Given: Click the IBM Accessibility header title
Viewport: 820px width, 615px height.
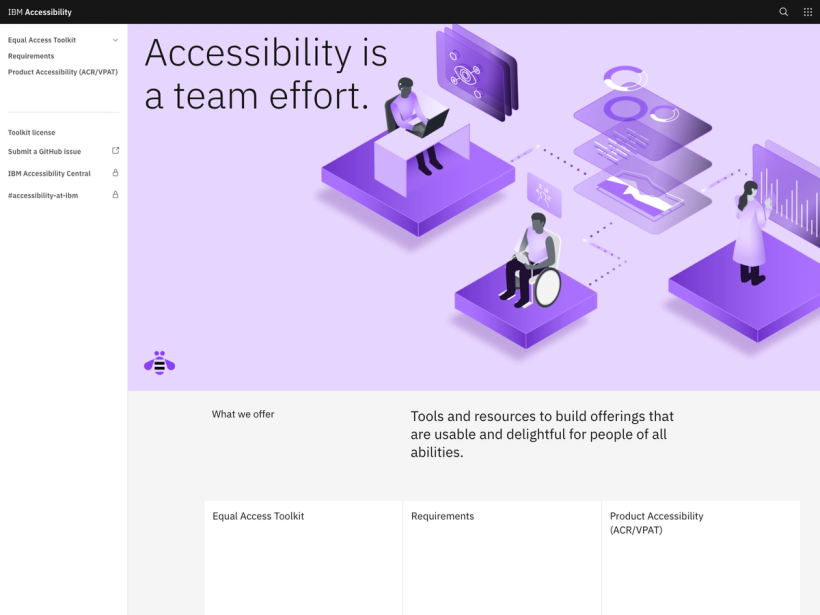Looking at the screenshot, I should click(40, 12).
